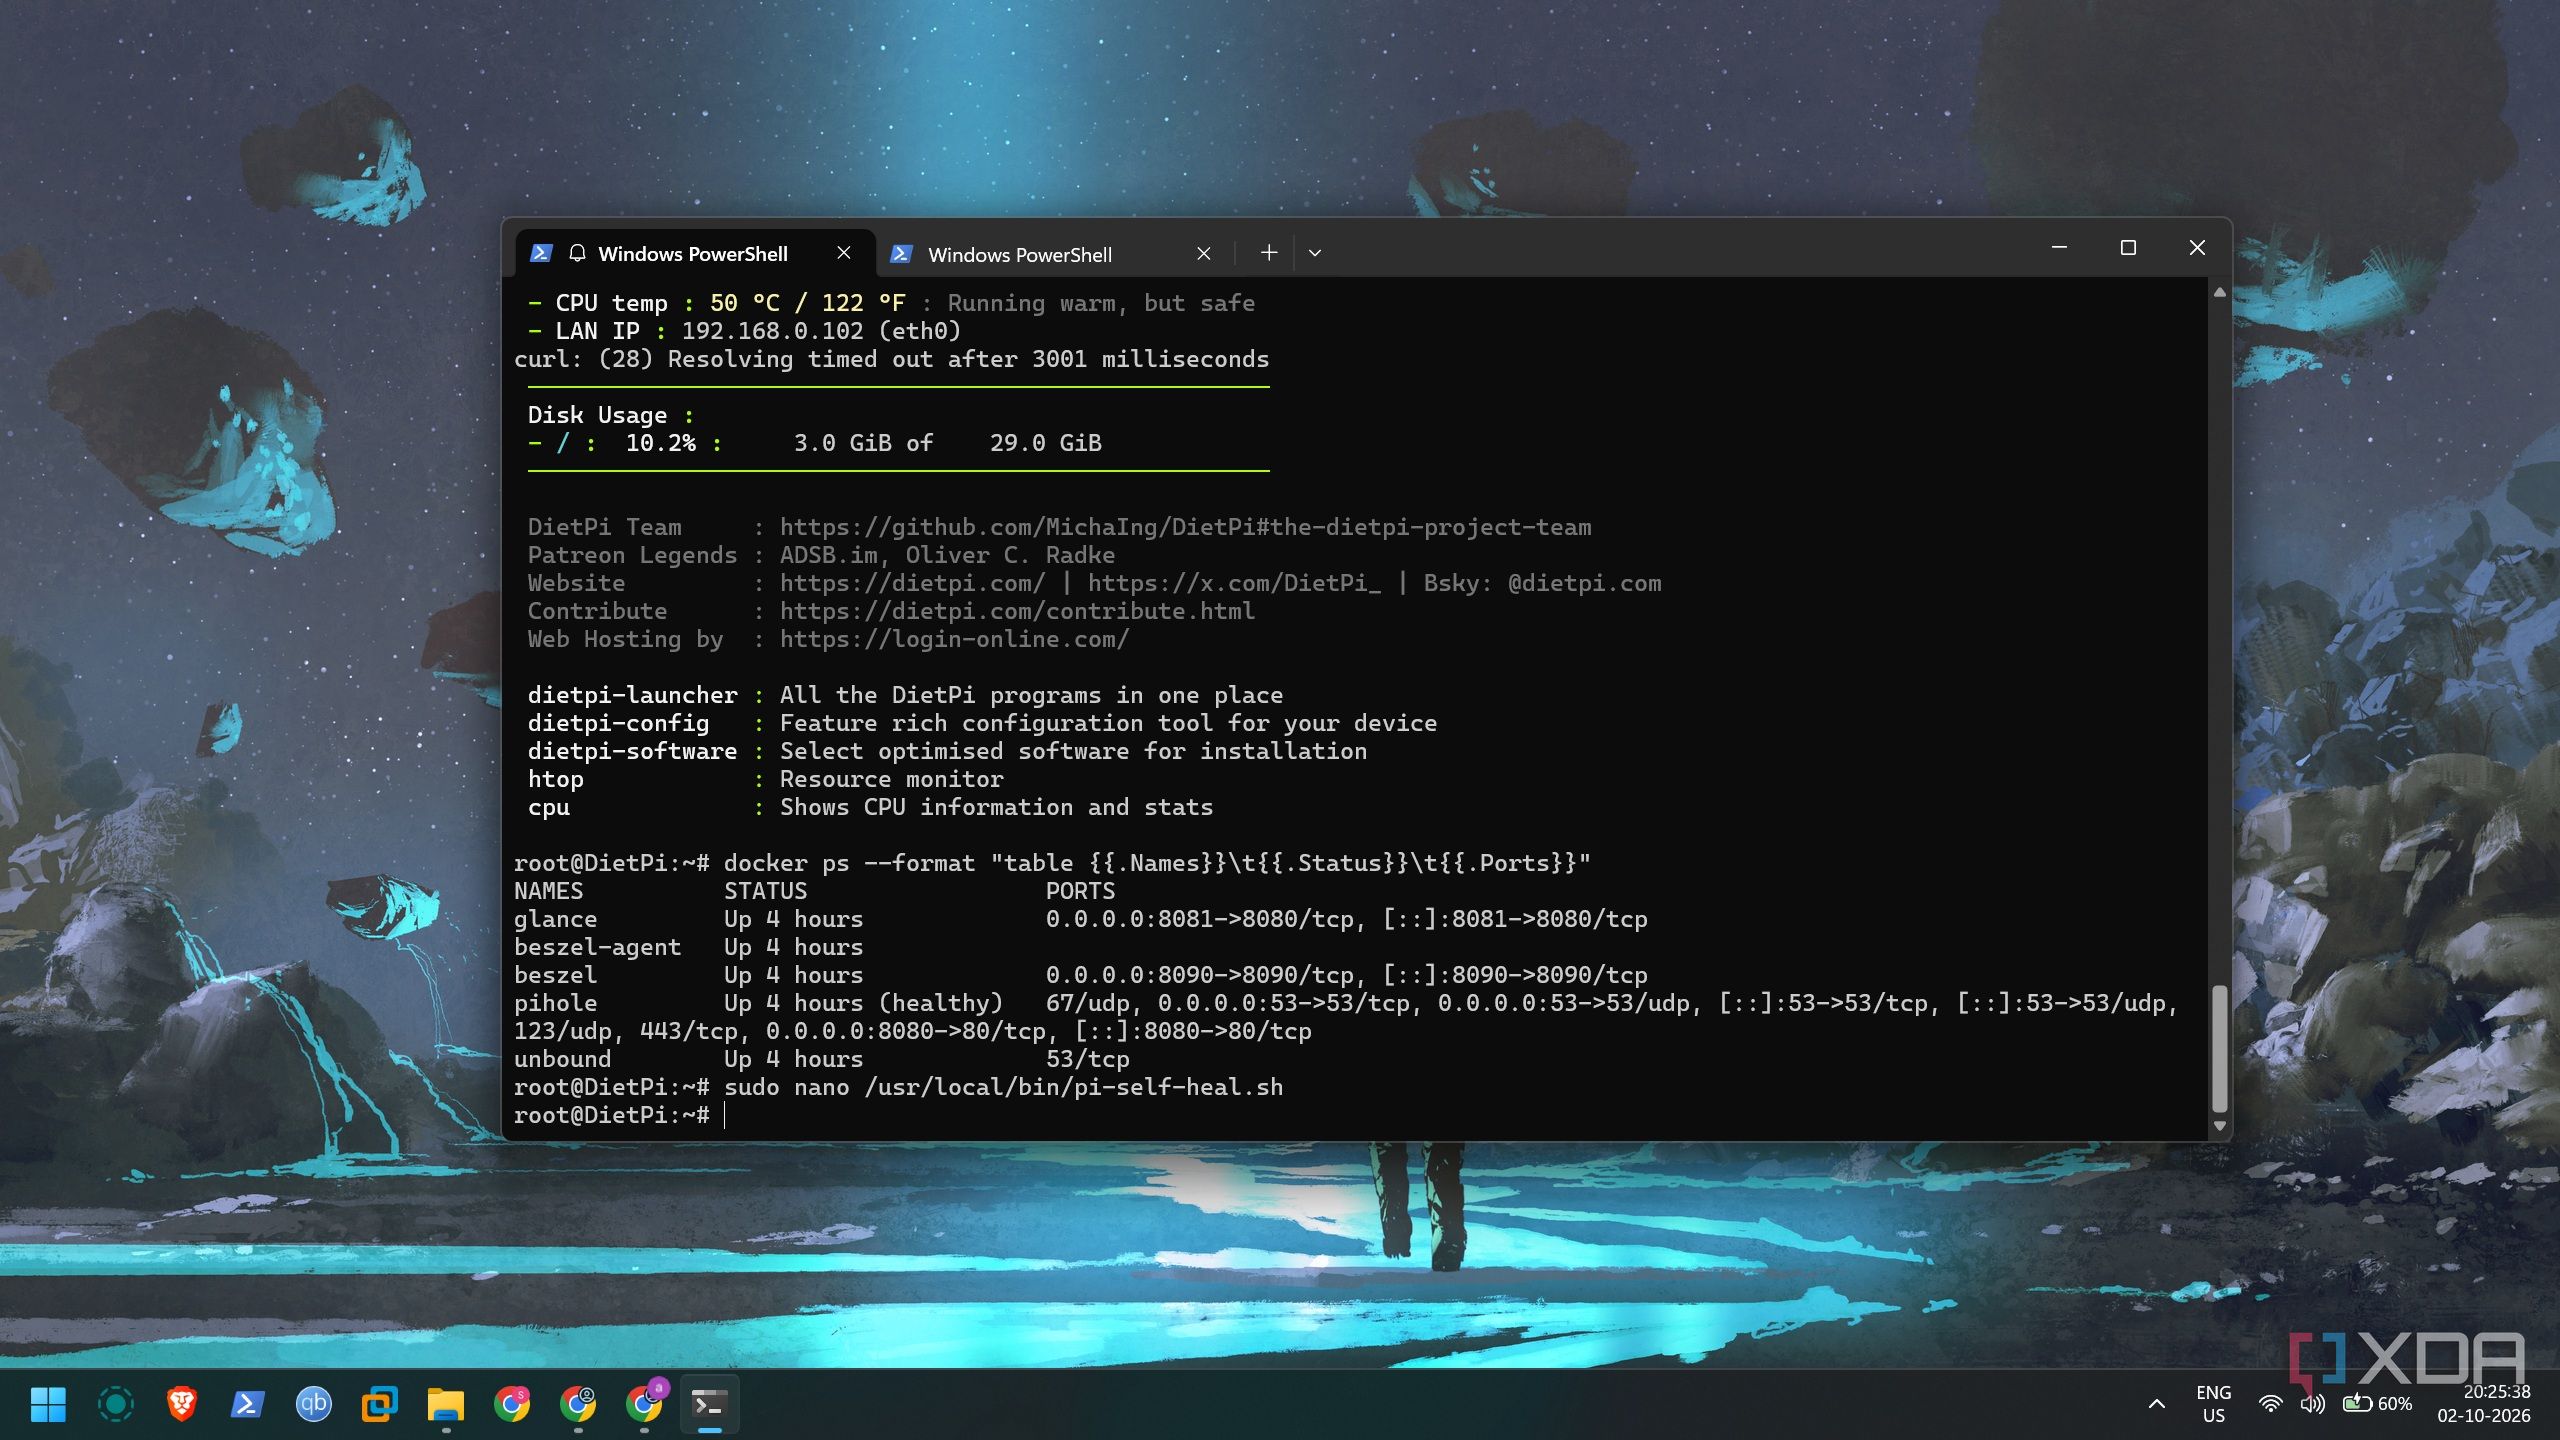
Task: Click the "dietpi-software" command text
Action: 632,751
